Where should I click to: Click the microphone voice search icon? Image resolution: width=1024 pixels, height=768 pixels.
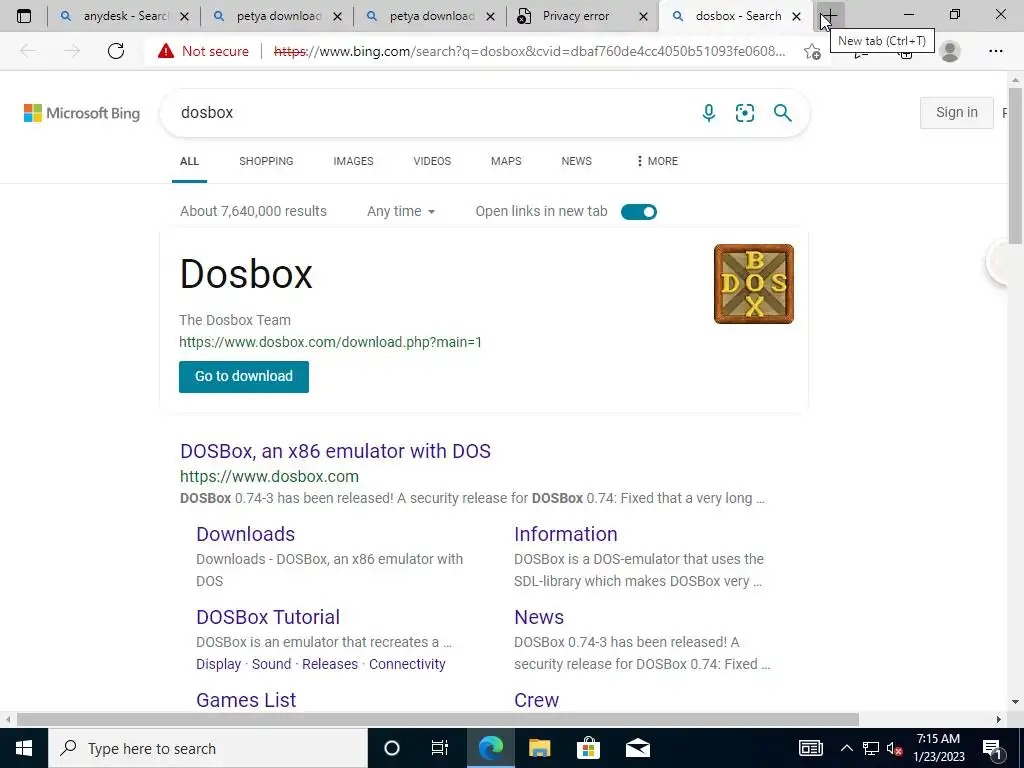pos(709,113)
